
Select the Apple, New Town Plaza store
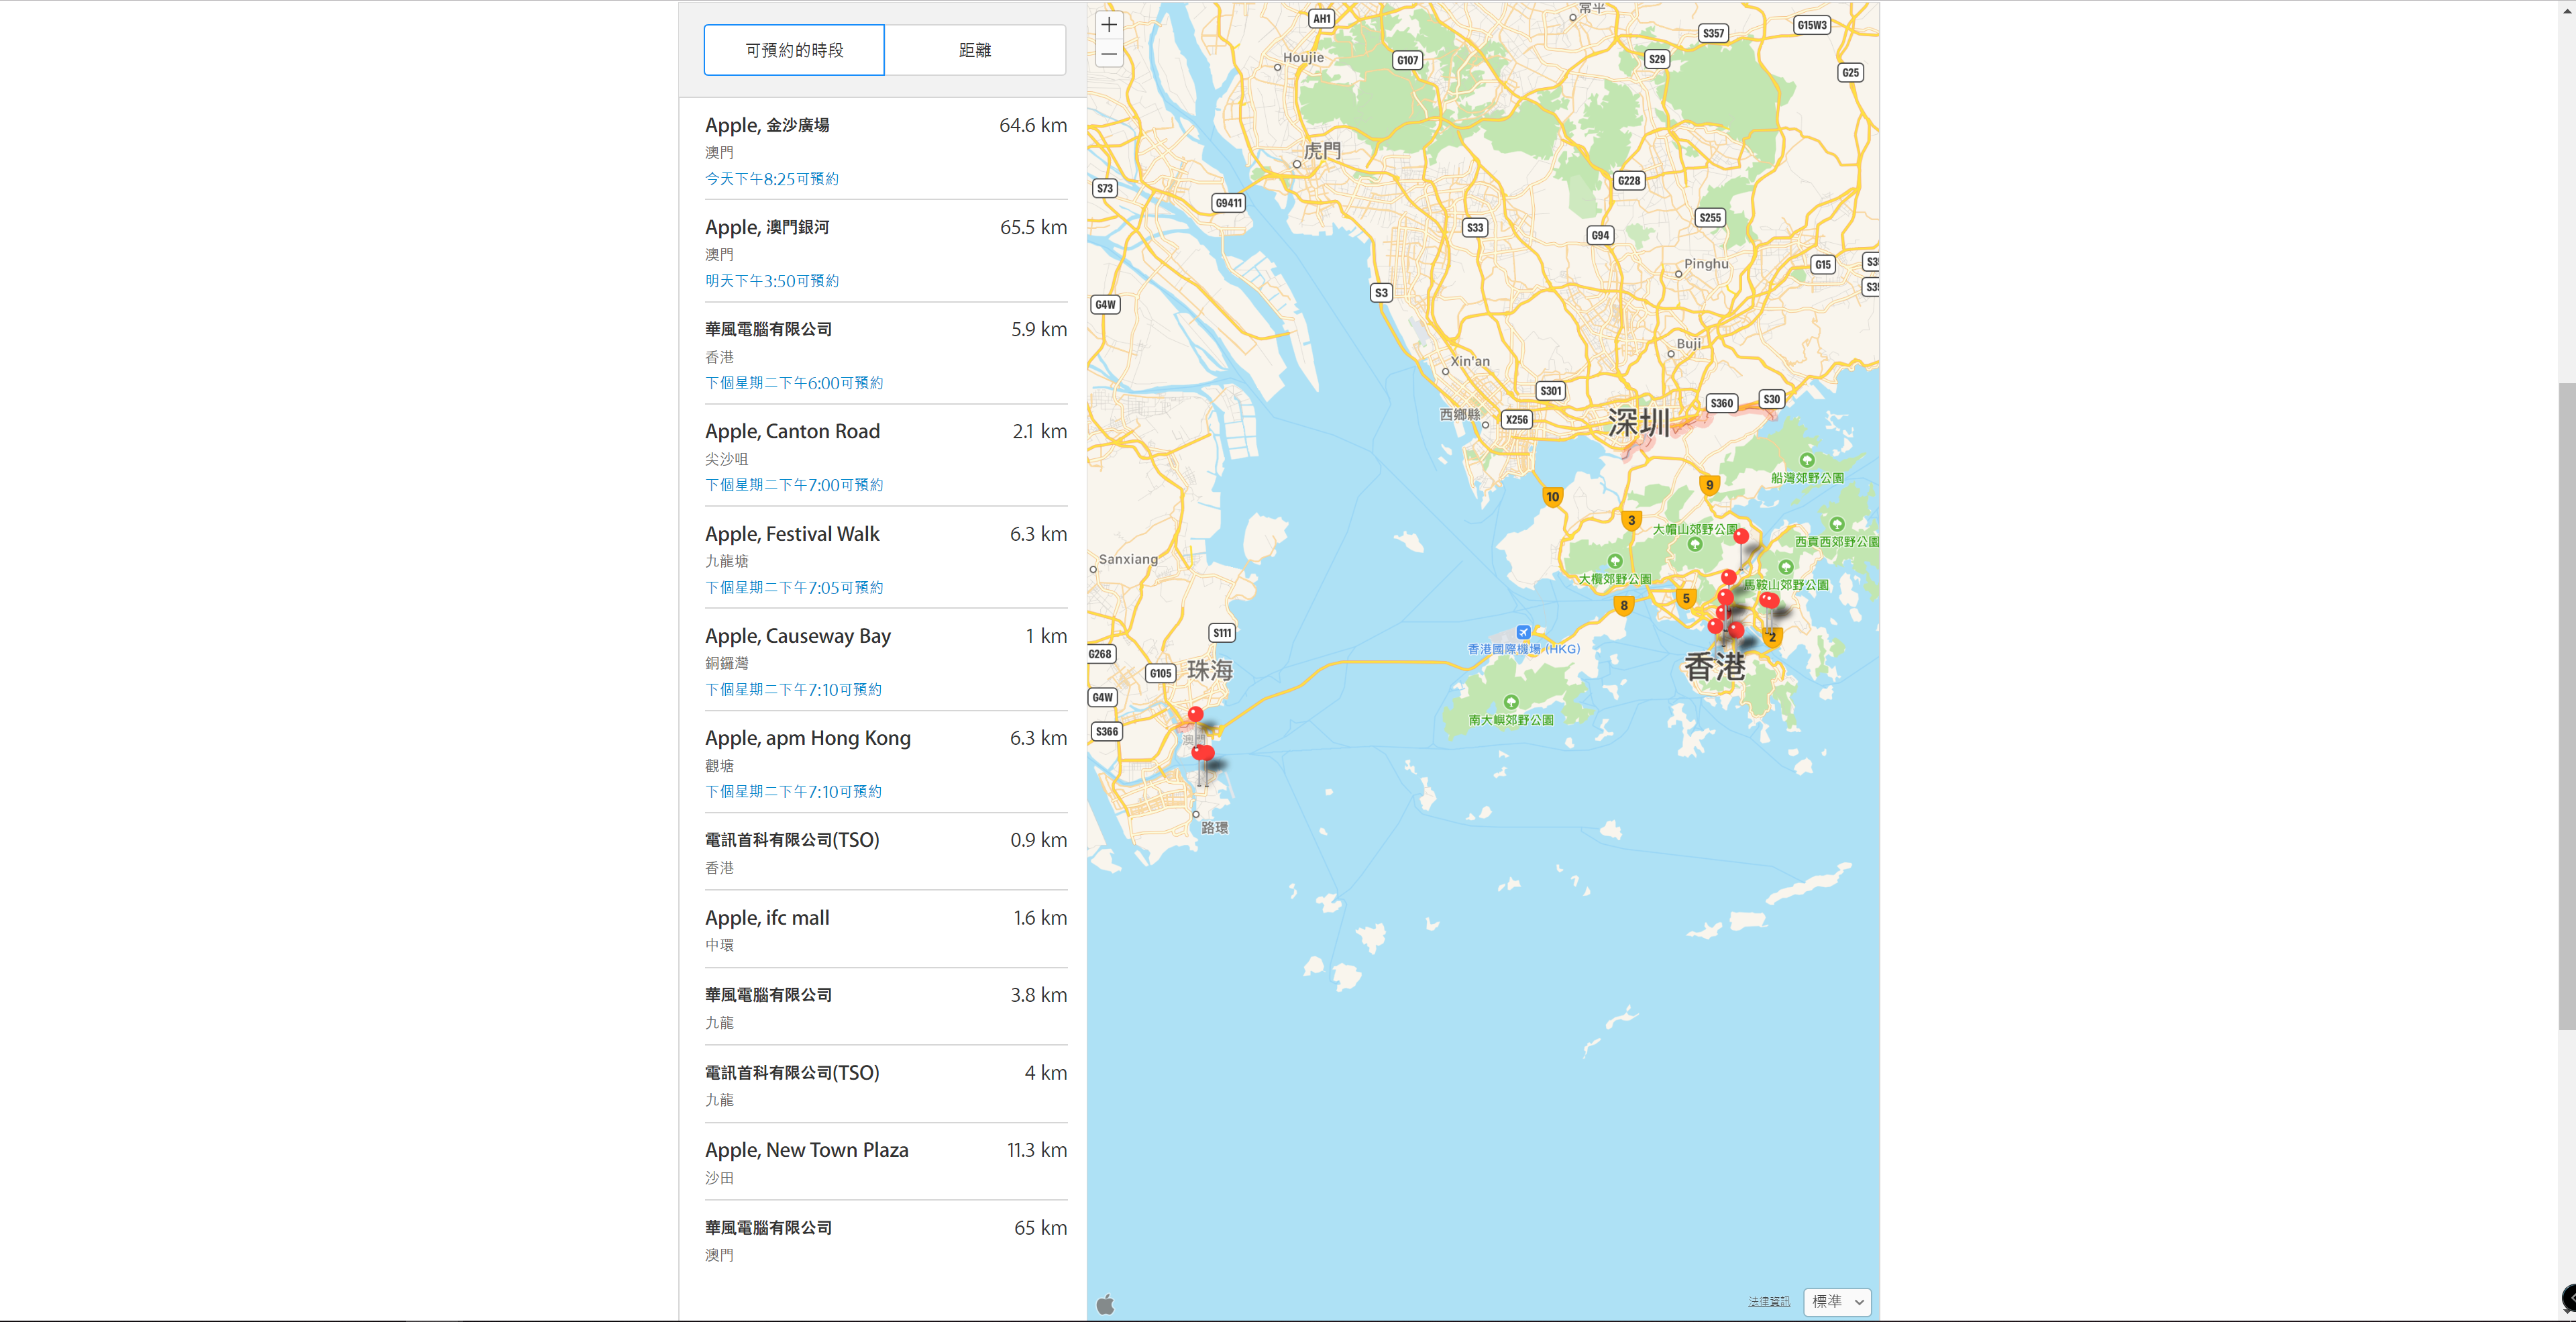pos(886,1162)
